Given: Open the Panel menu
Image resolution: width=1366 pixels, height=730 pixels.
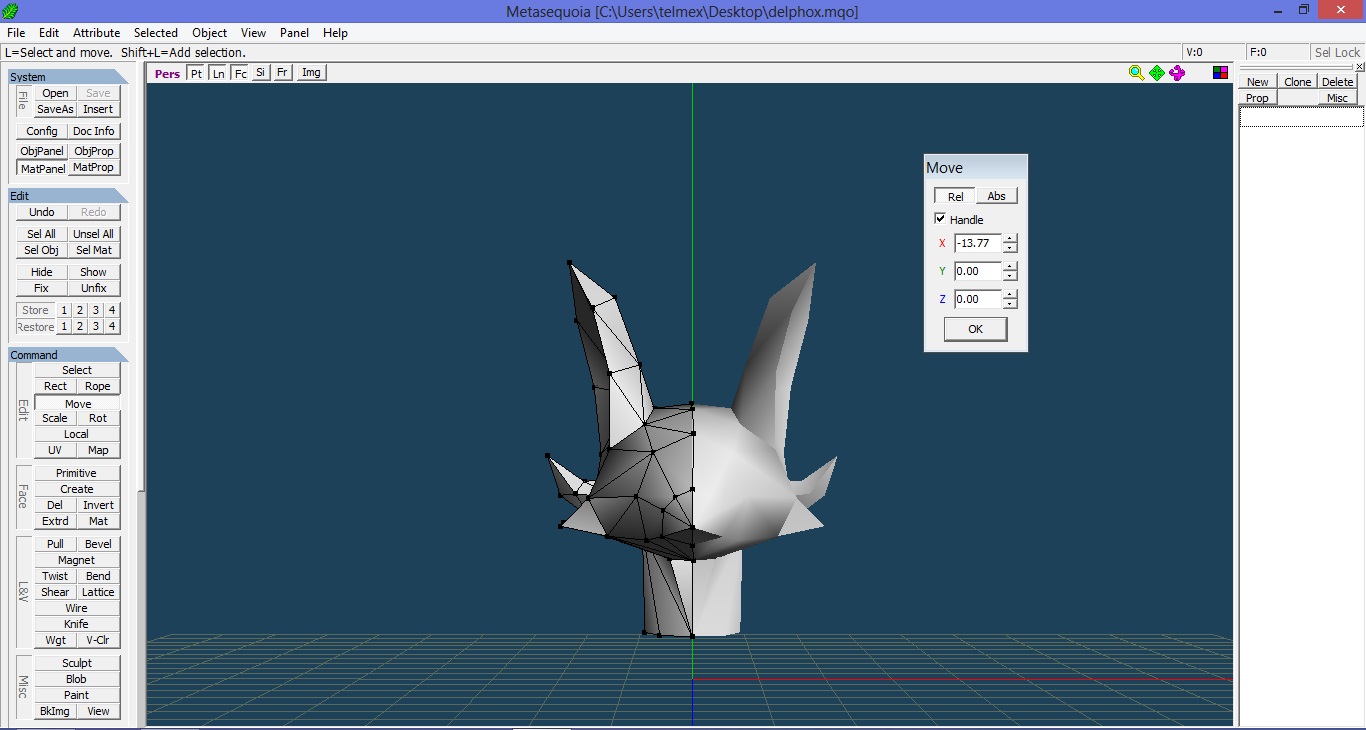Looking at the screenshot, I should coord(294,33).
